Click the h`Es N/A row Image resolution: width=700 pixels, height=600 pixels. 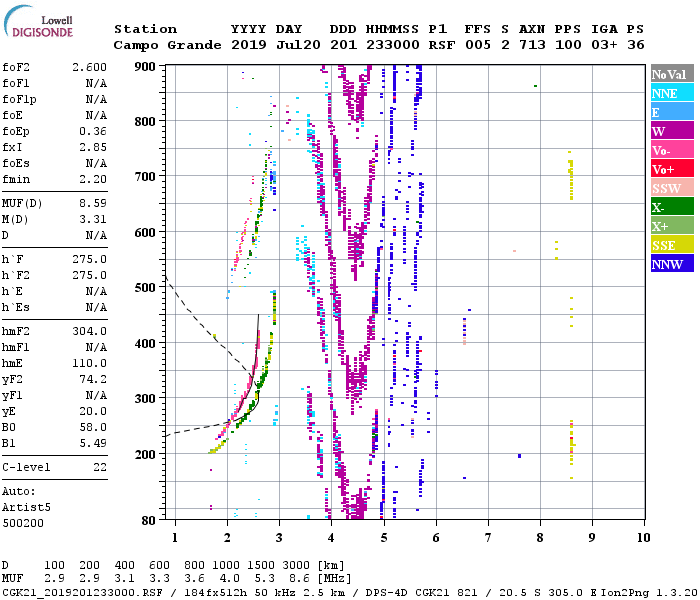tap(54, 308)
